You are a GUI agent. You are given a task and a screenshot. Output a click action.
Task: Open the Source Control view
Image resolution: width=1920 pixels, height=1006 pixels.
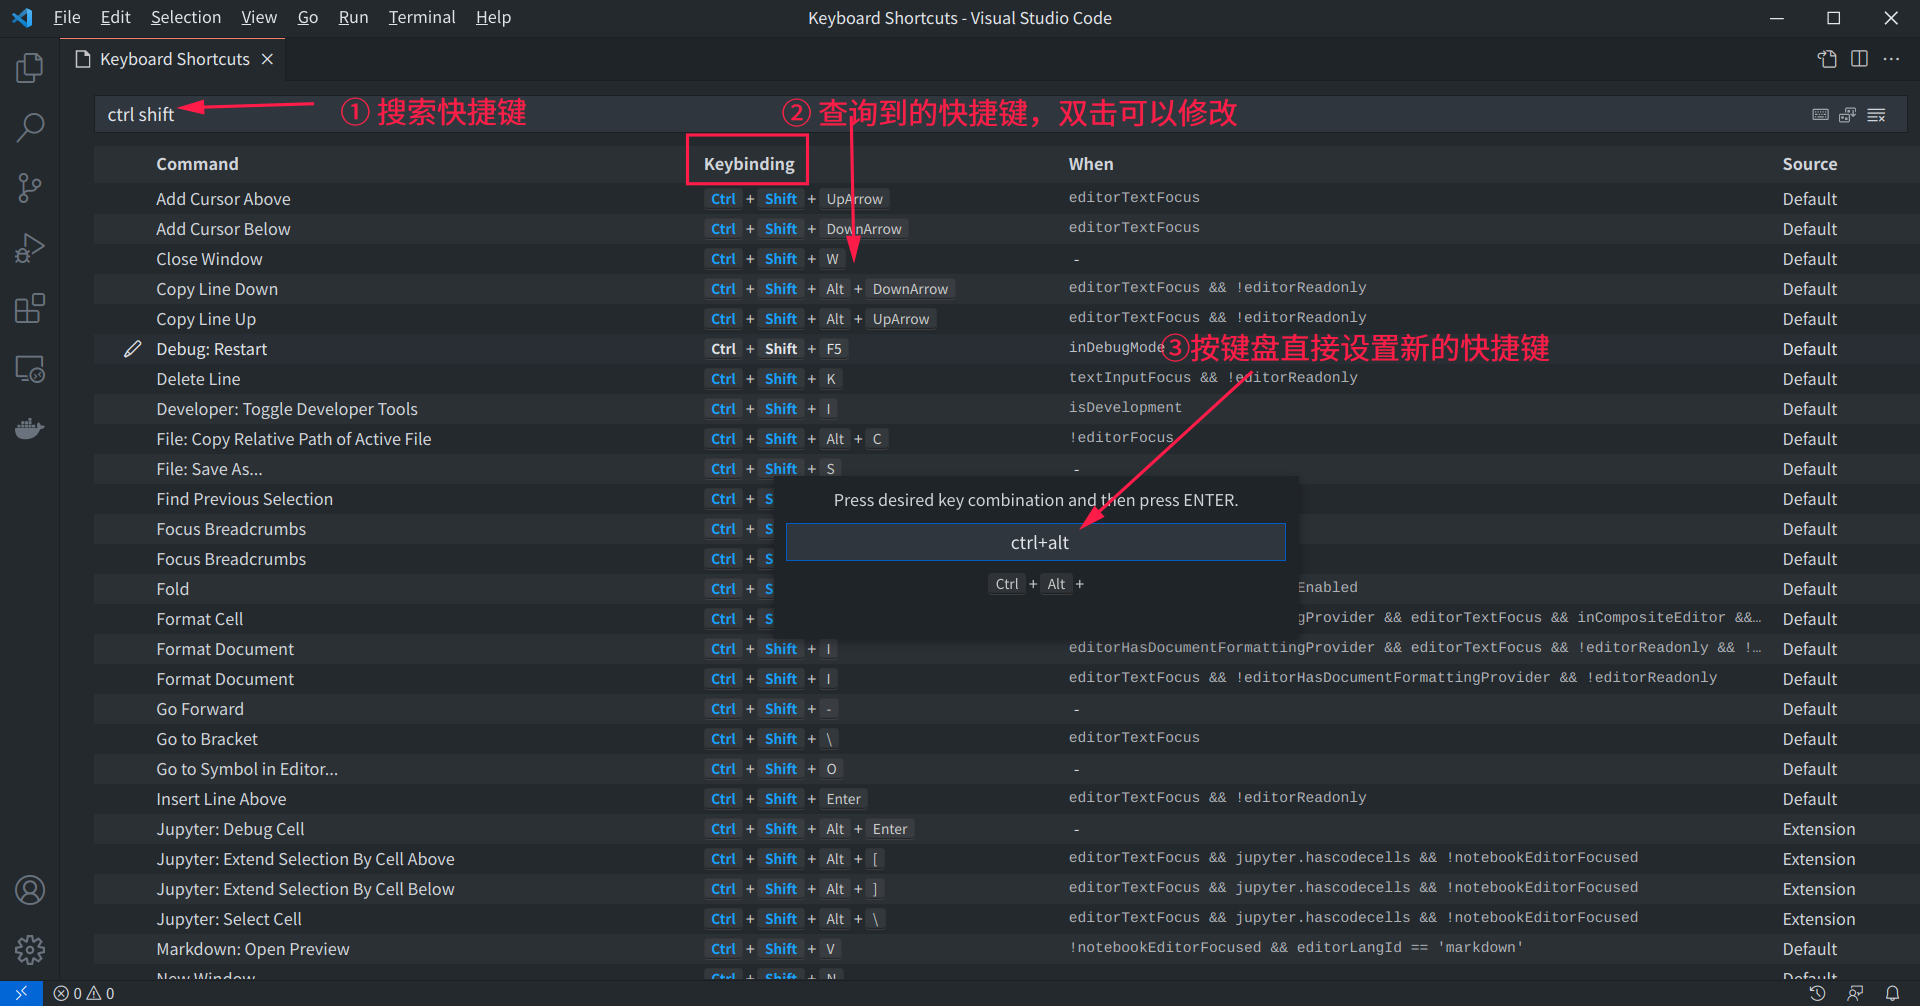30,188
